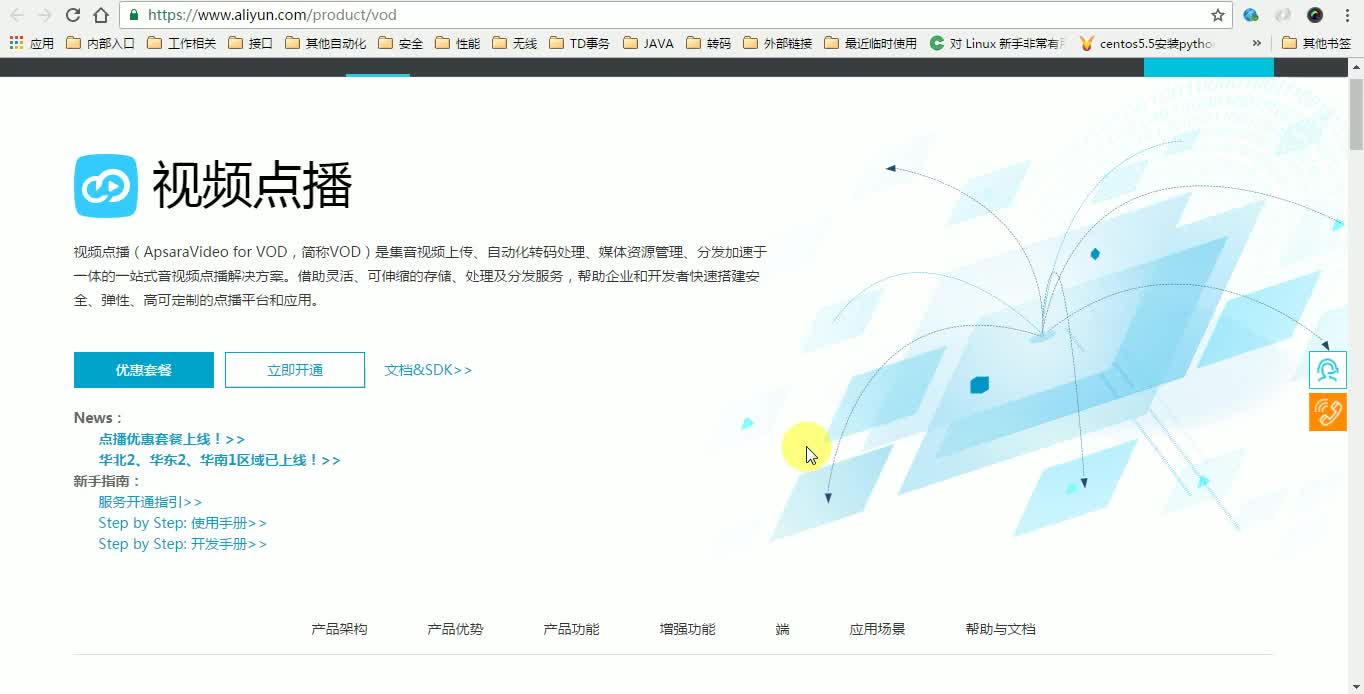Screen dimensions: 1364x694
Task: Open Step by Step: 开发手册 link
Action: pos(182,544)
